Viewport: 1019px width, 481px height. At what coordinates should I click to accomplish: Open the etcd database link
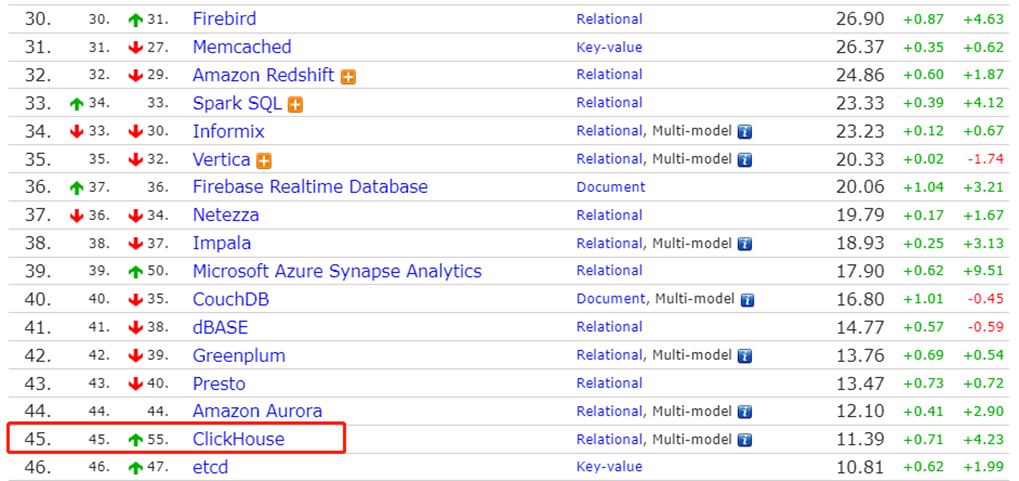click(211, 467)
